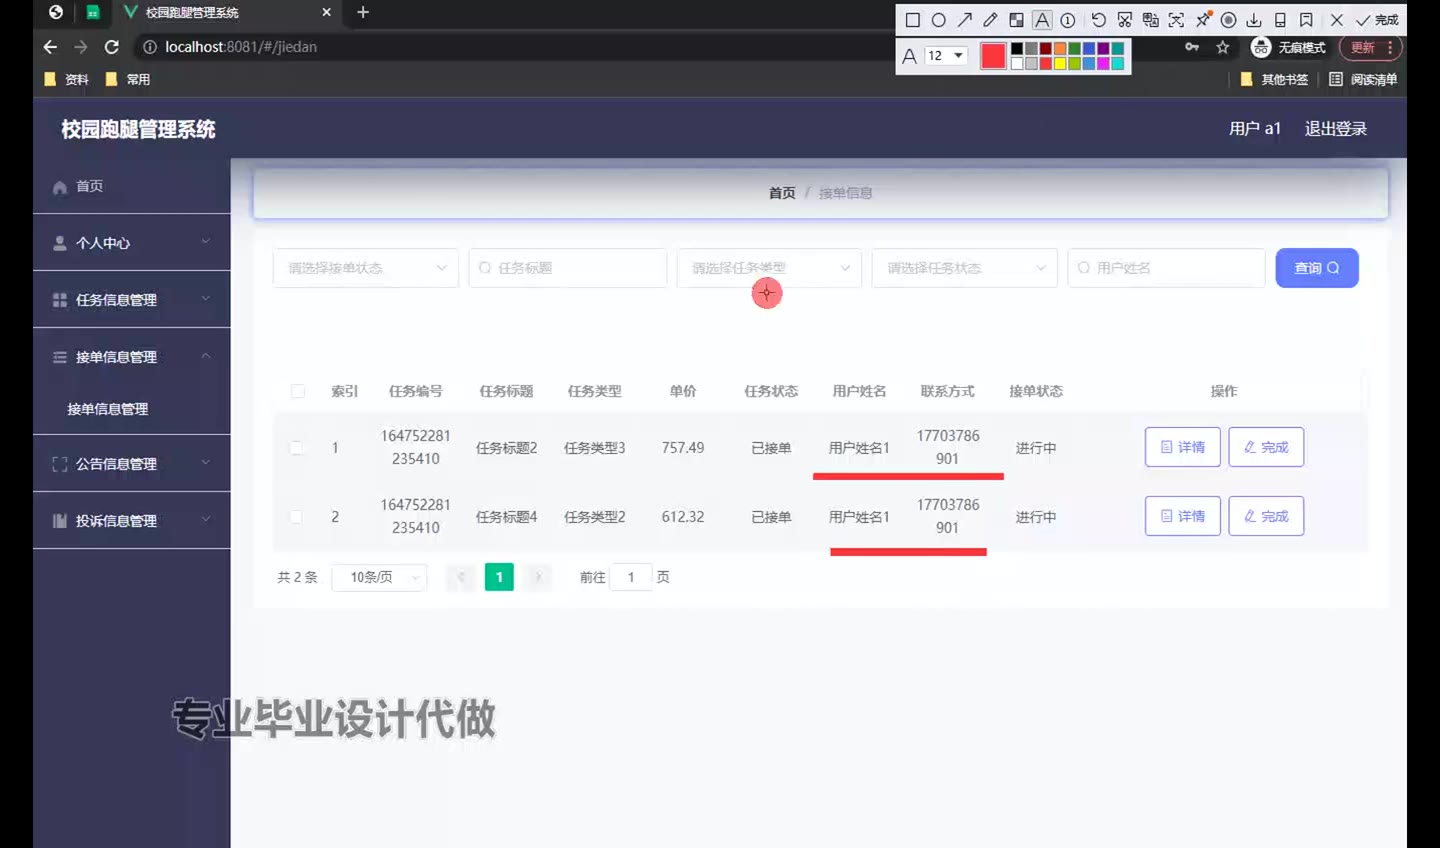Screen dimensions: 1440x848
Task: Undo the last annotation
Action: pyautogui.click(x=1098, y=20)
